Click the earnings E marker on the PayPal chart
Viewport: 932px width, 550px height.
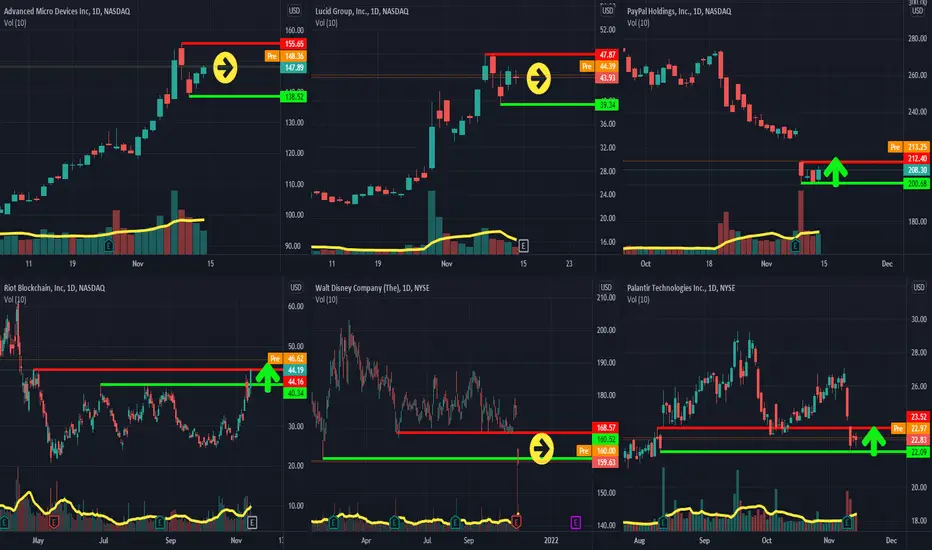pos(795,245)
